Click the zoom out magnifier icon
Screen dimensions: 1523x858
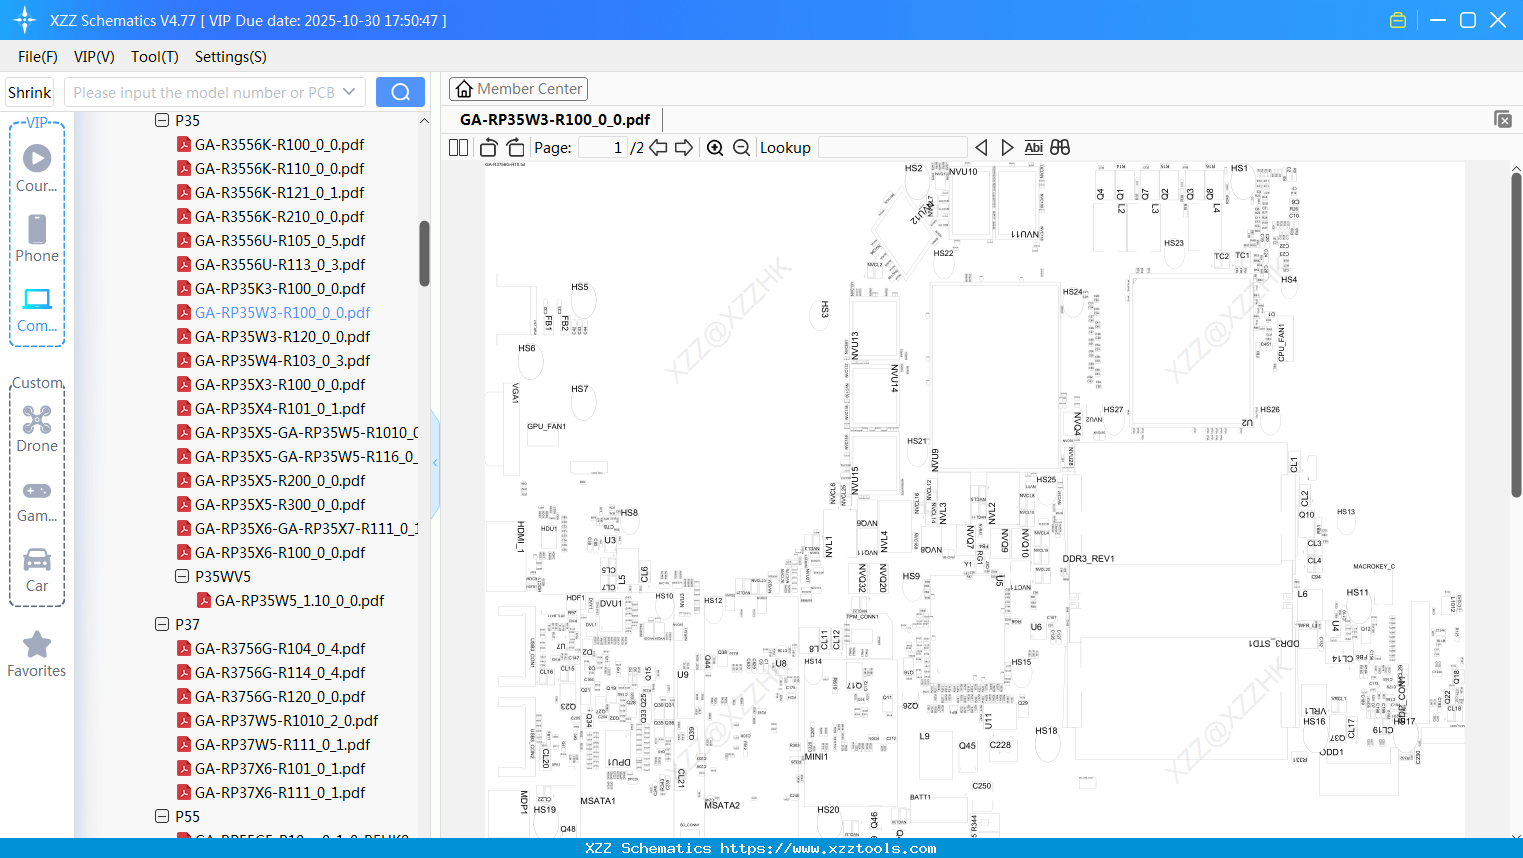coord(741,148)
